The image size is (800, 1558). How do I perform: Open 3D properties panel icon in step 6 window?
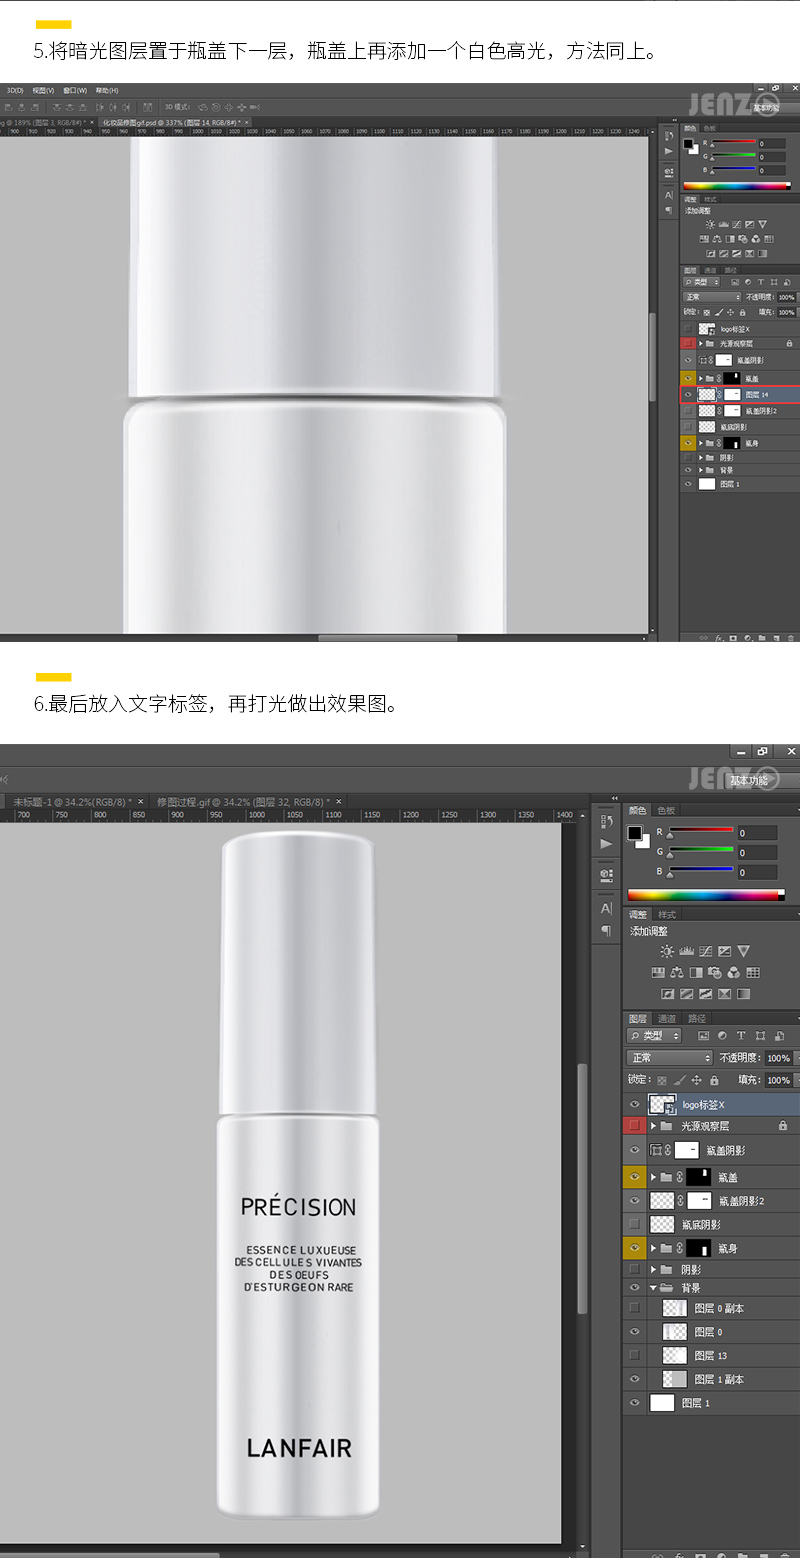(606, 875)
